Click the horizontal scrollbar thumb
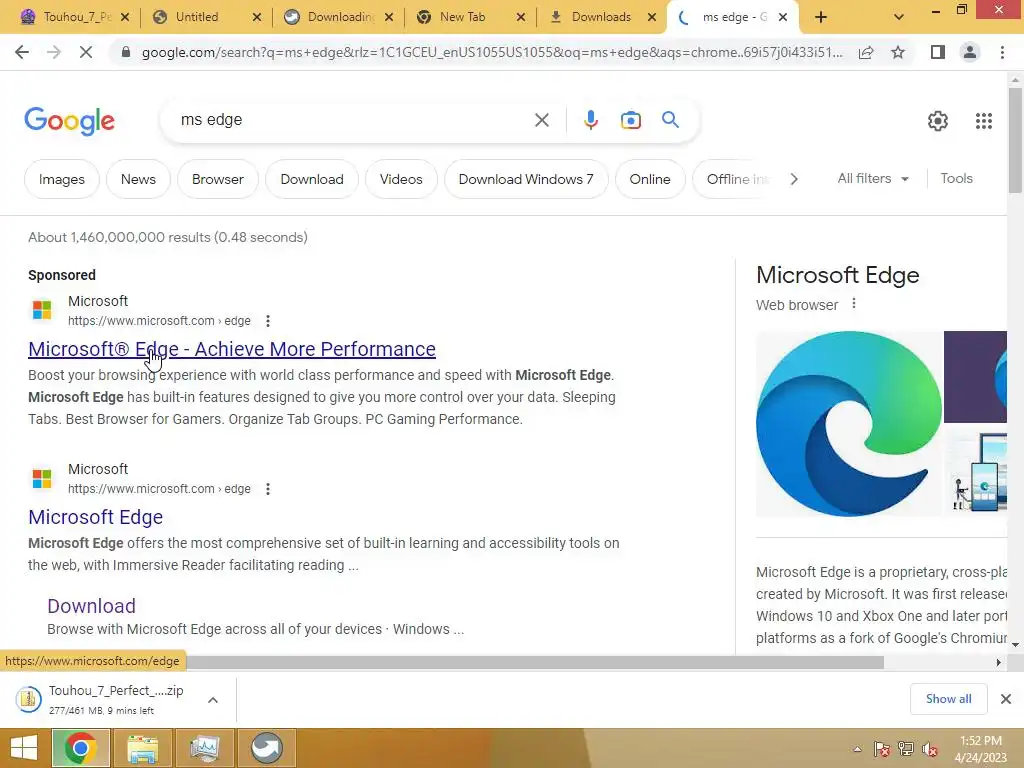Screen dimensions: 1024x768 (534, 663)
